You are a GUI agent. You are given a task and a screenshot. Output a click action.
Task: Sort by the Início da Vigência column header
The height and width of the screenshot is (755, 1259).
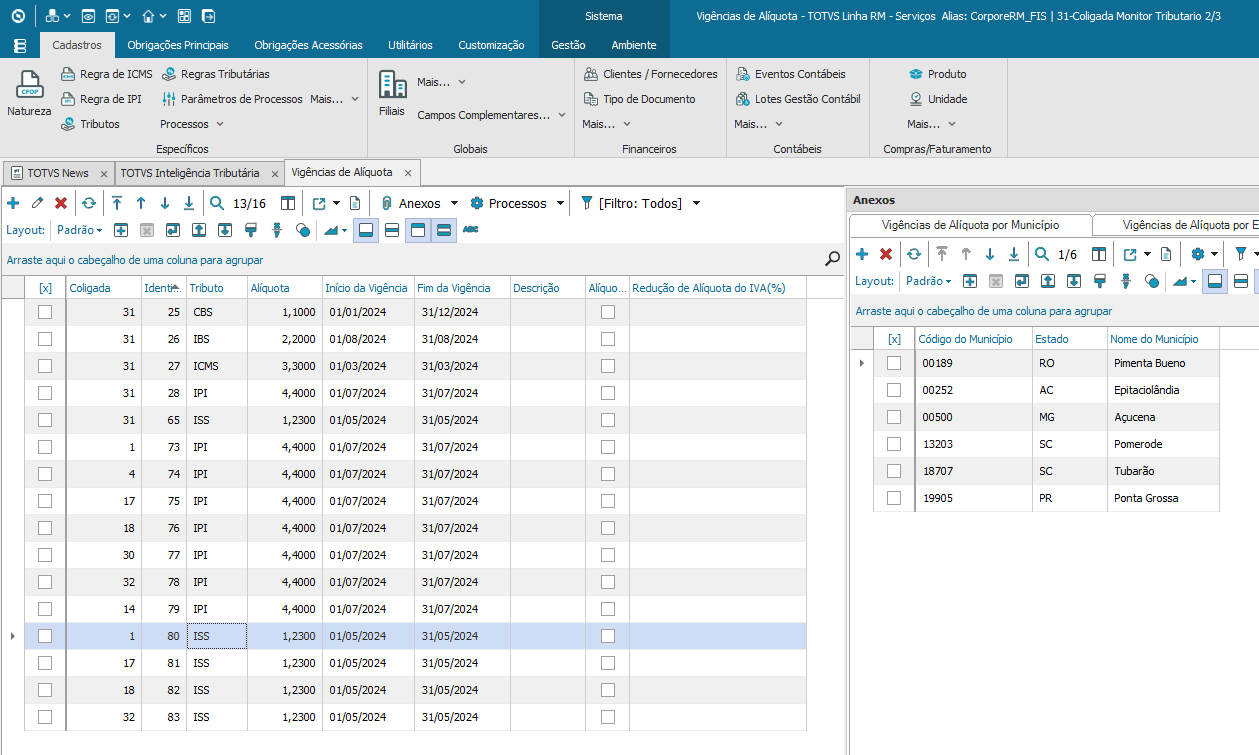point(366,288)
